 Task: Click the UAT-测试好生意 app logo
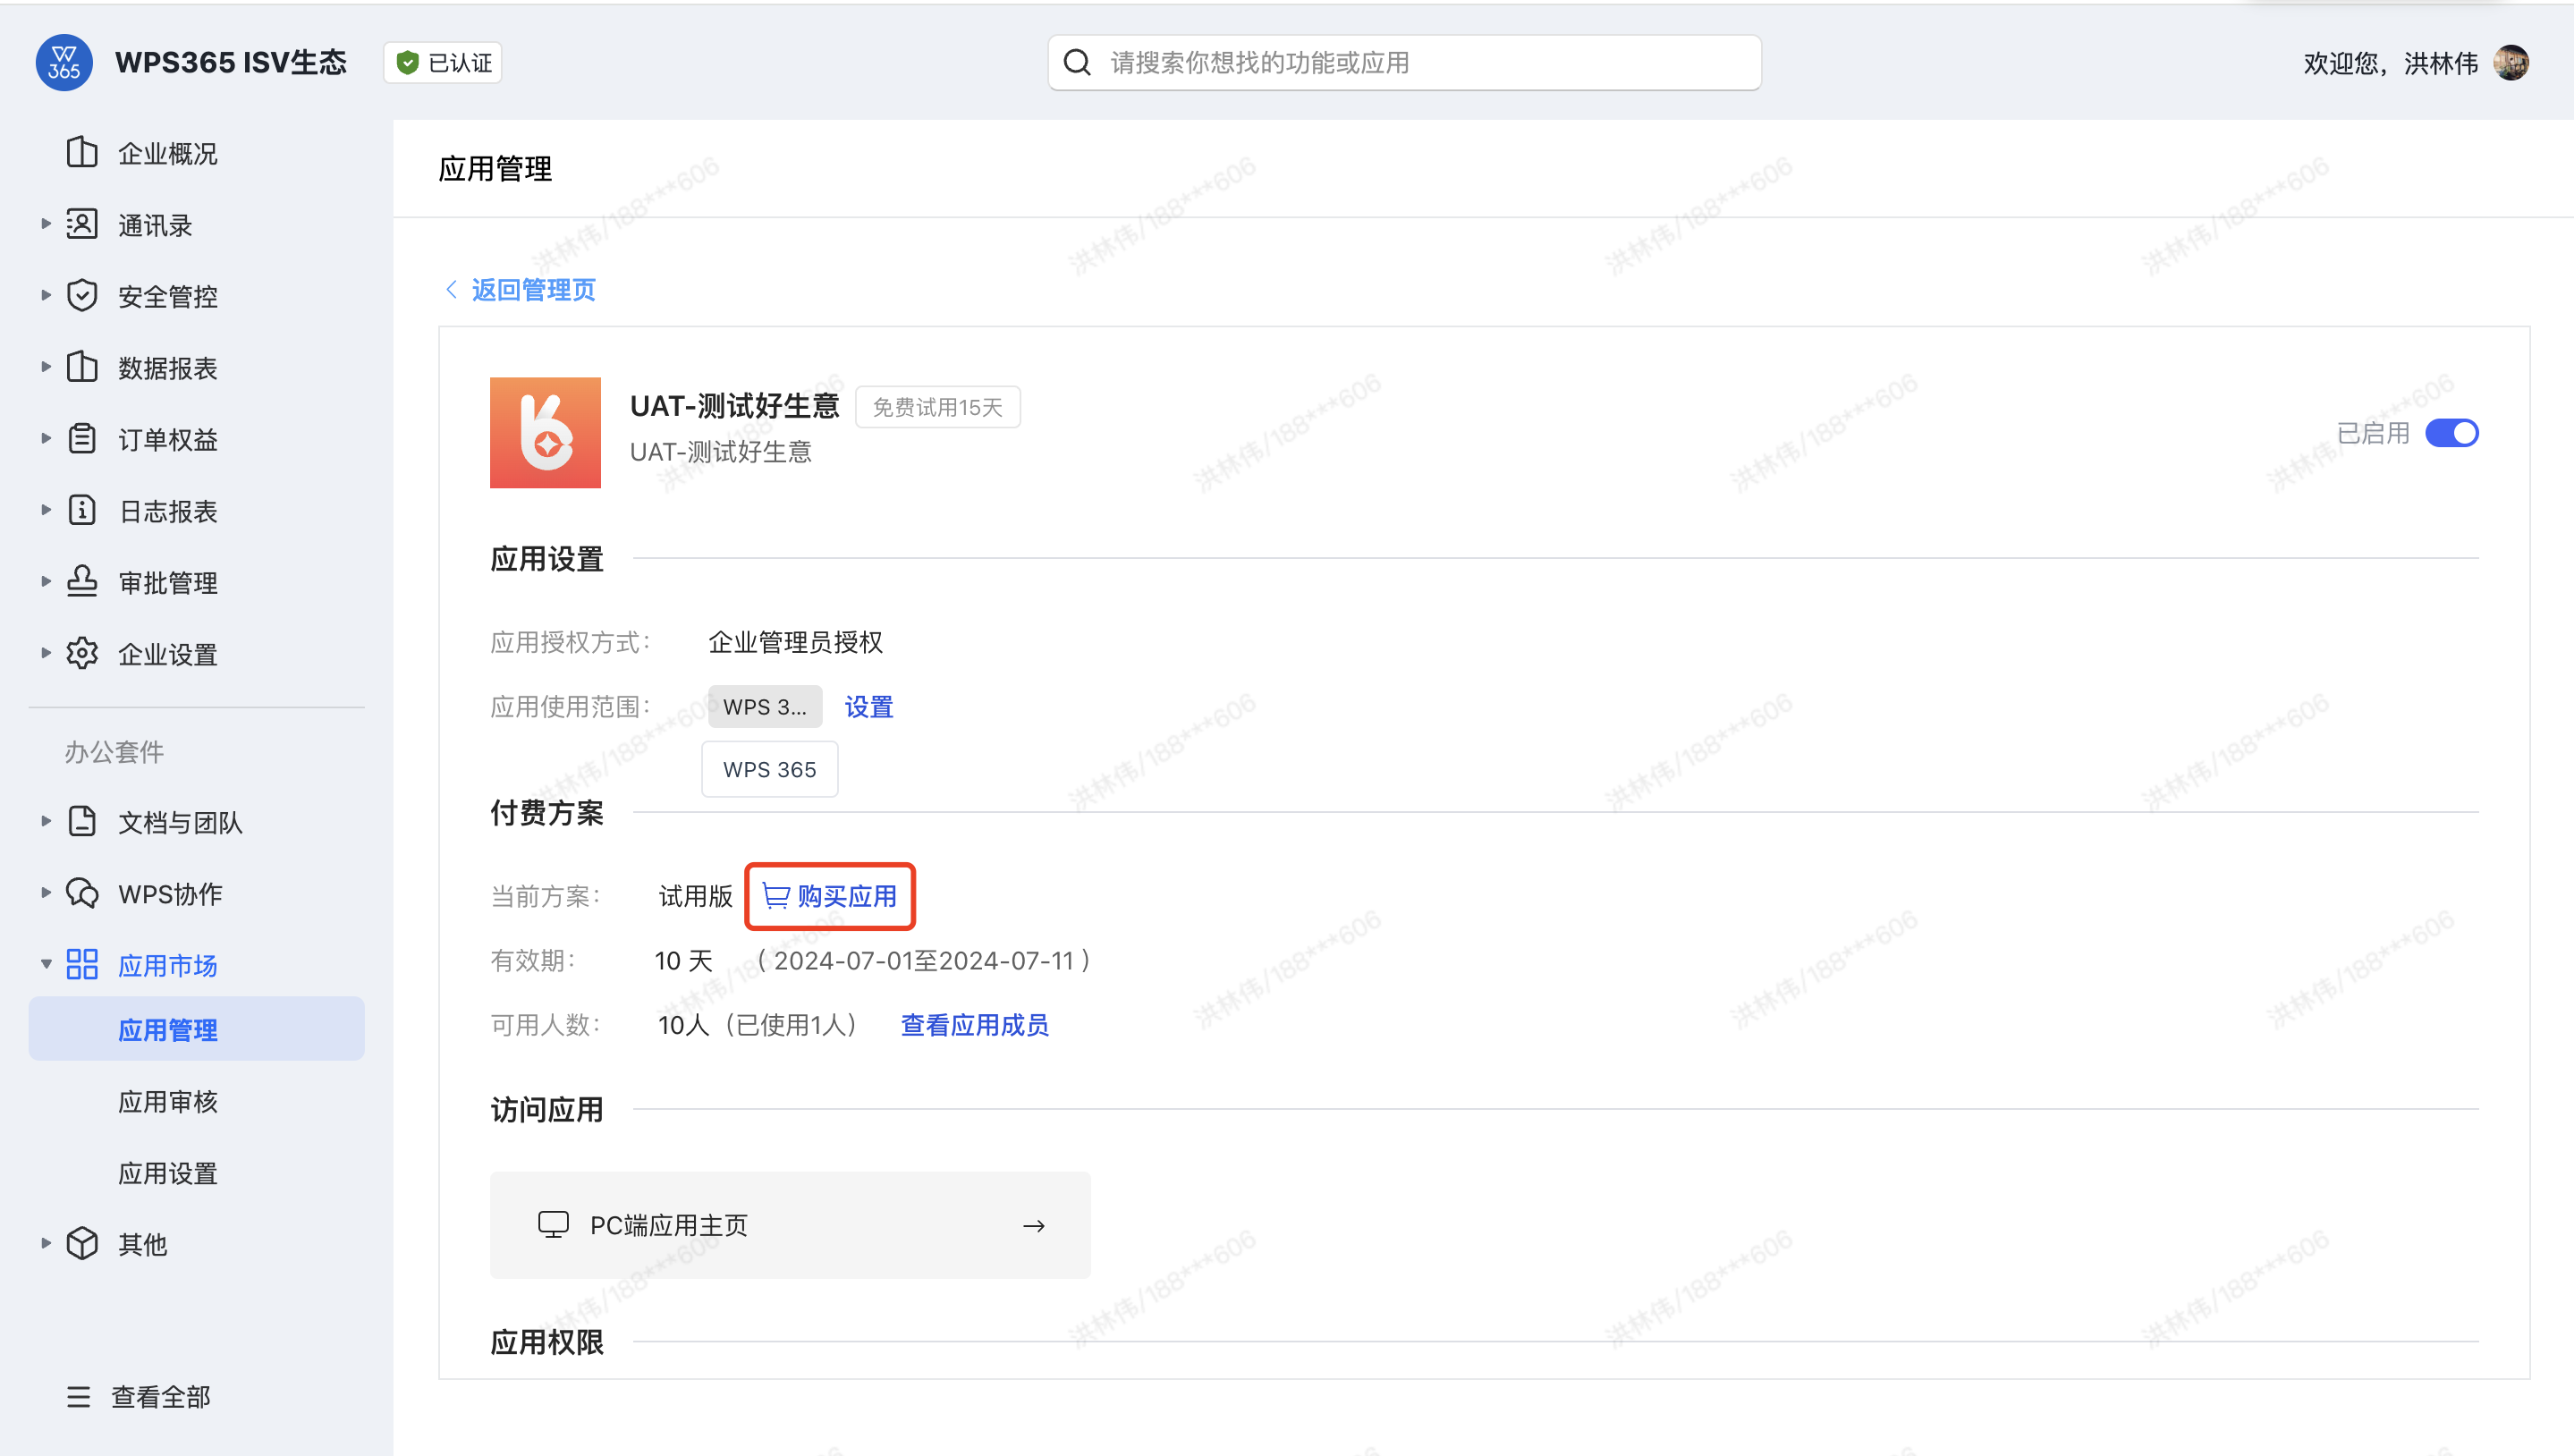[x=545, y=432]
